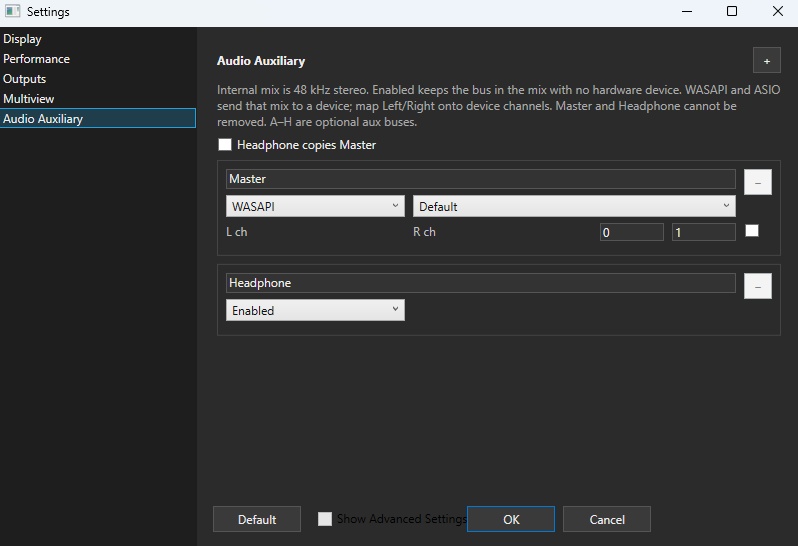Open the WASAPI output type dropdown
The image size is (798, 546).
(x=315, y=206)
